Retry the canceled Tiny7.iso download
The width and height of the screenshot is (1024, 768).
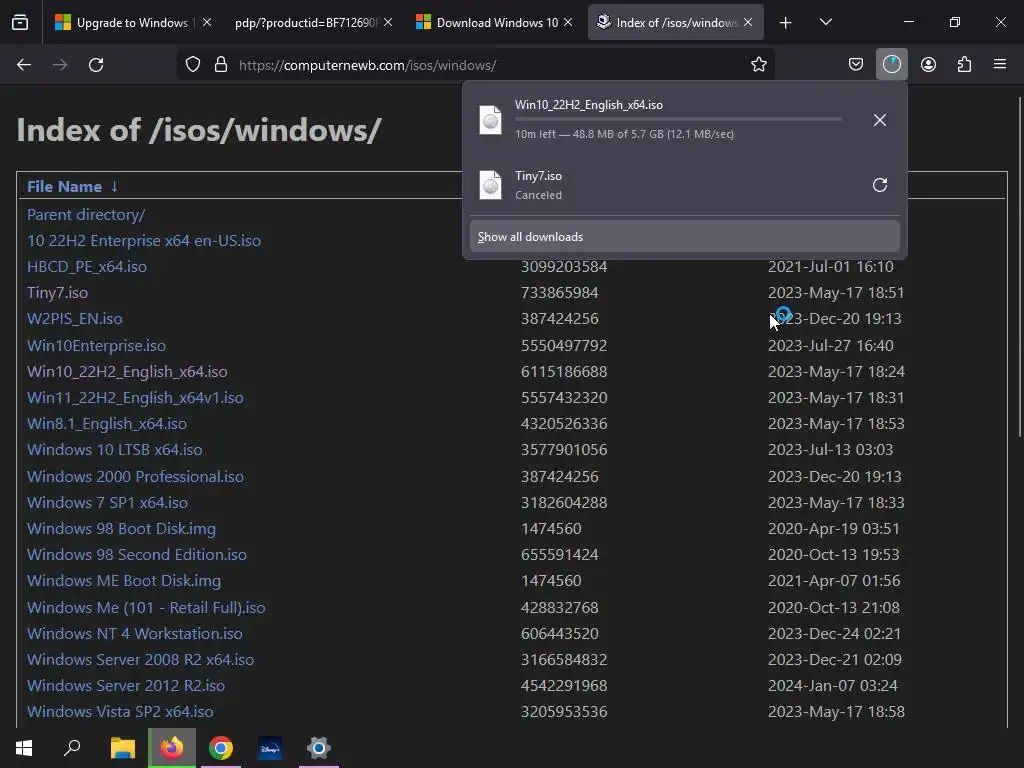880,185
